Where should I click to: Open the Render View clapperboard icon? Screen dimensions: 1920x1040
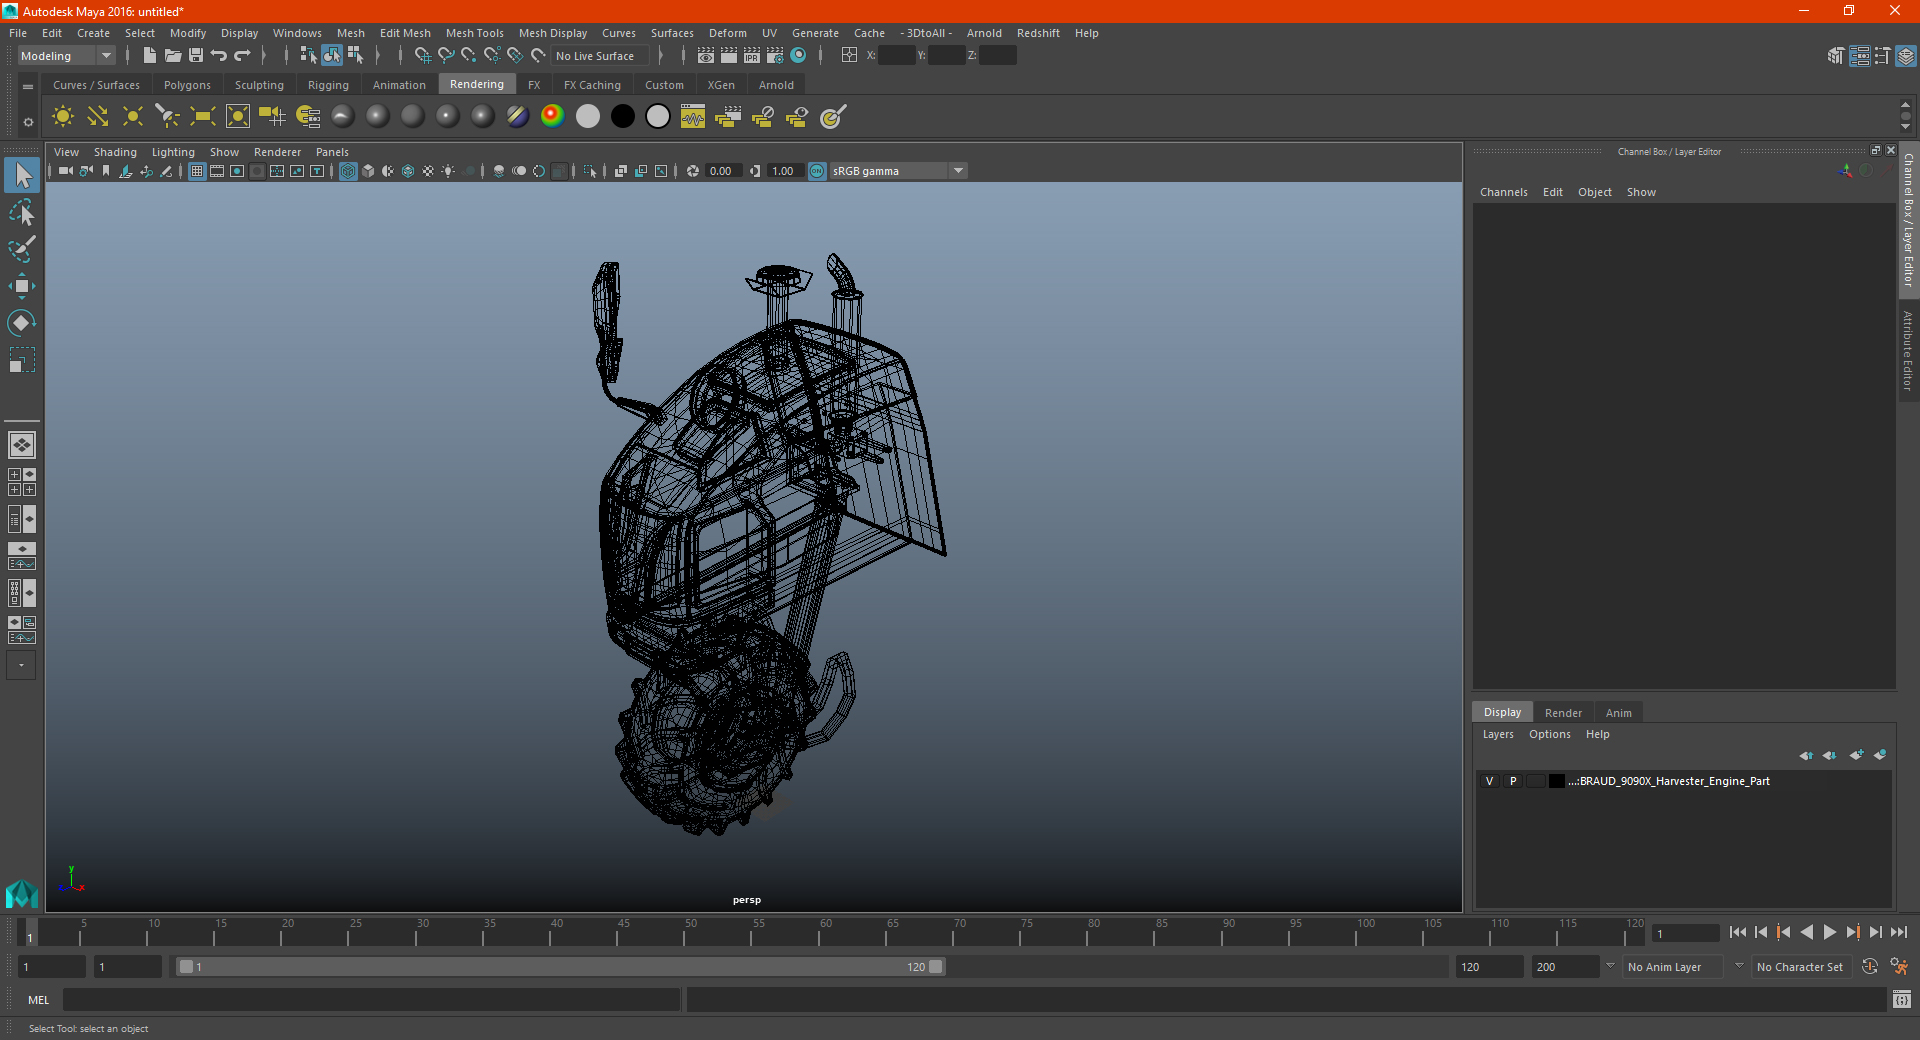pyautogui.click(x=706, y=56)
